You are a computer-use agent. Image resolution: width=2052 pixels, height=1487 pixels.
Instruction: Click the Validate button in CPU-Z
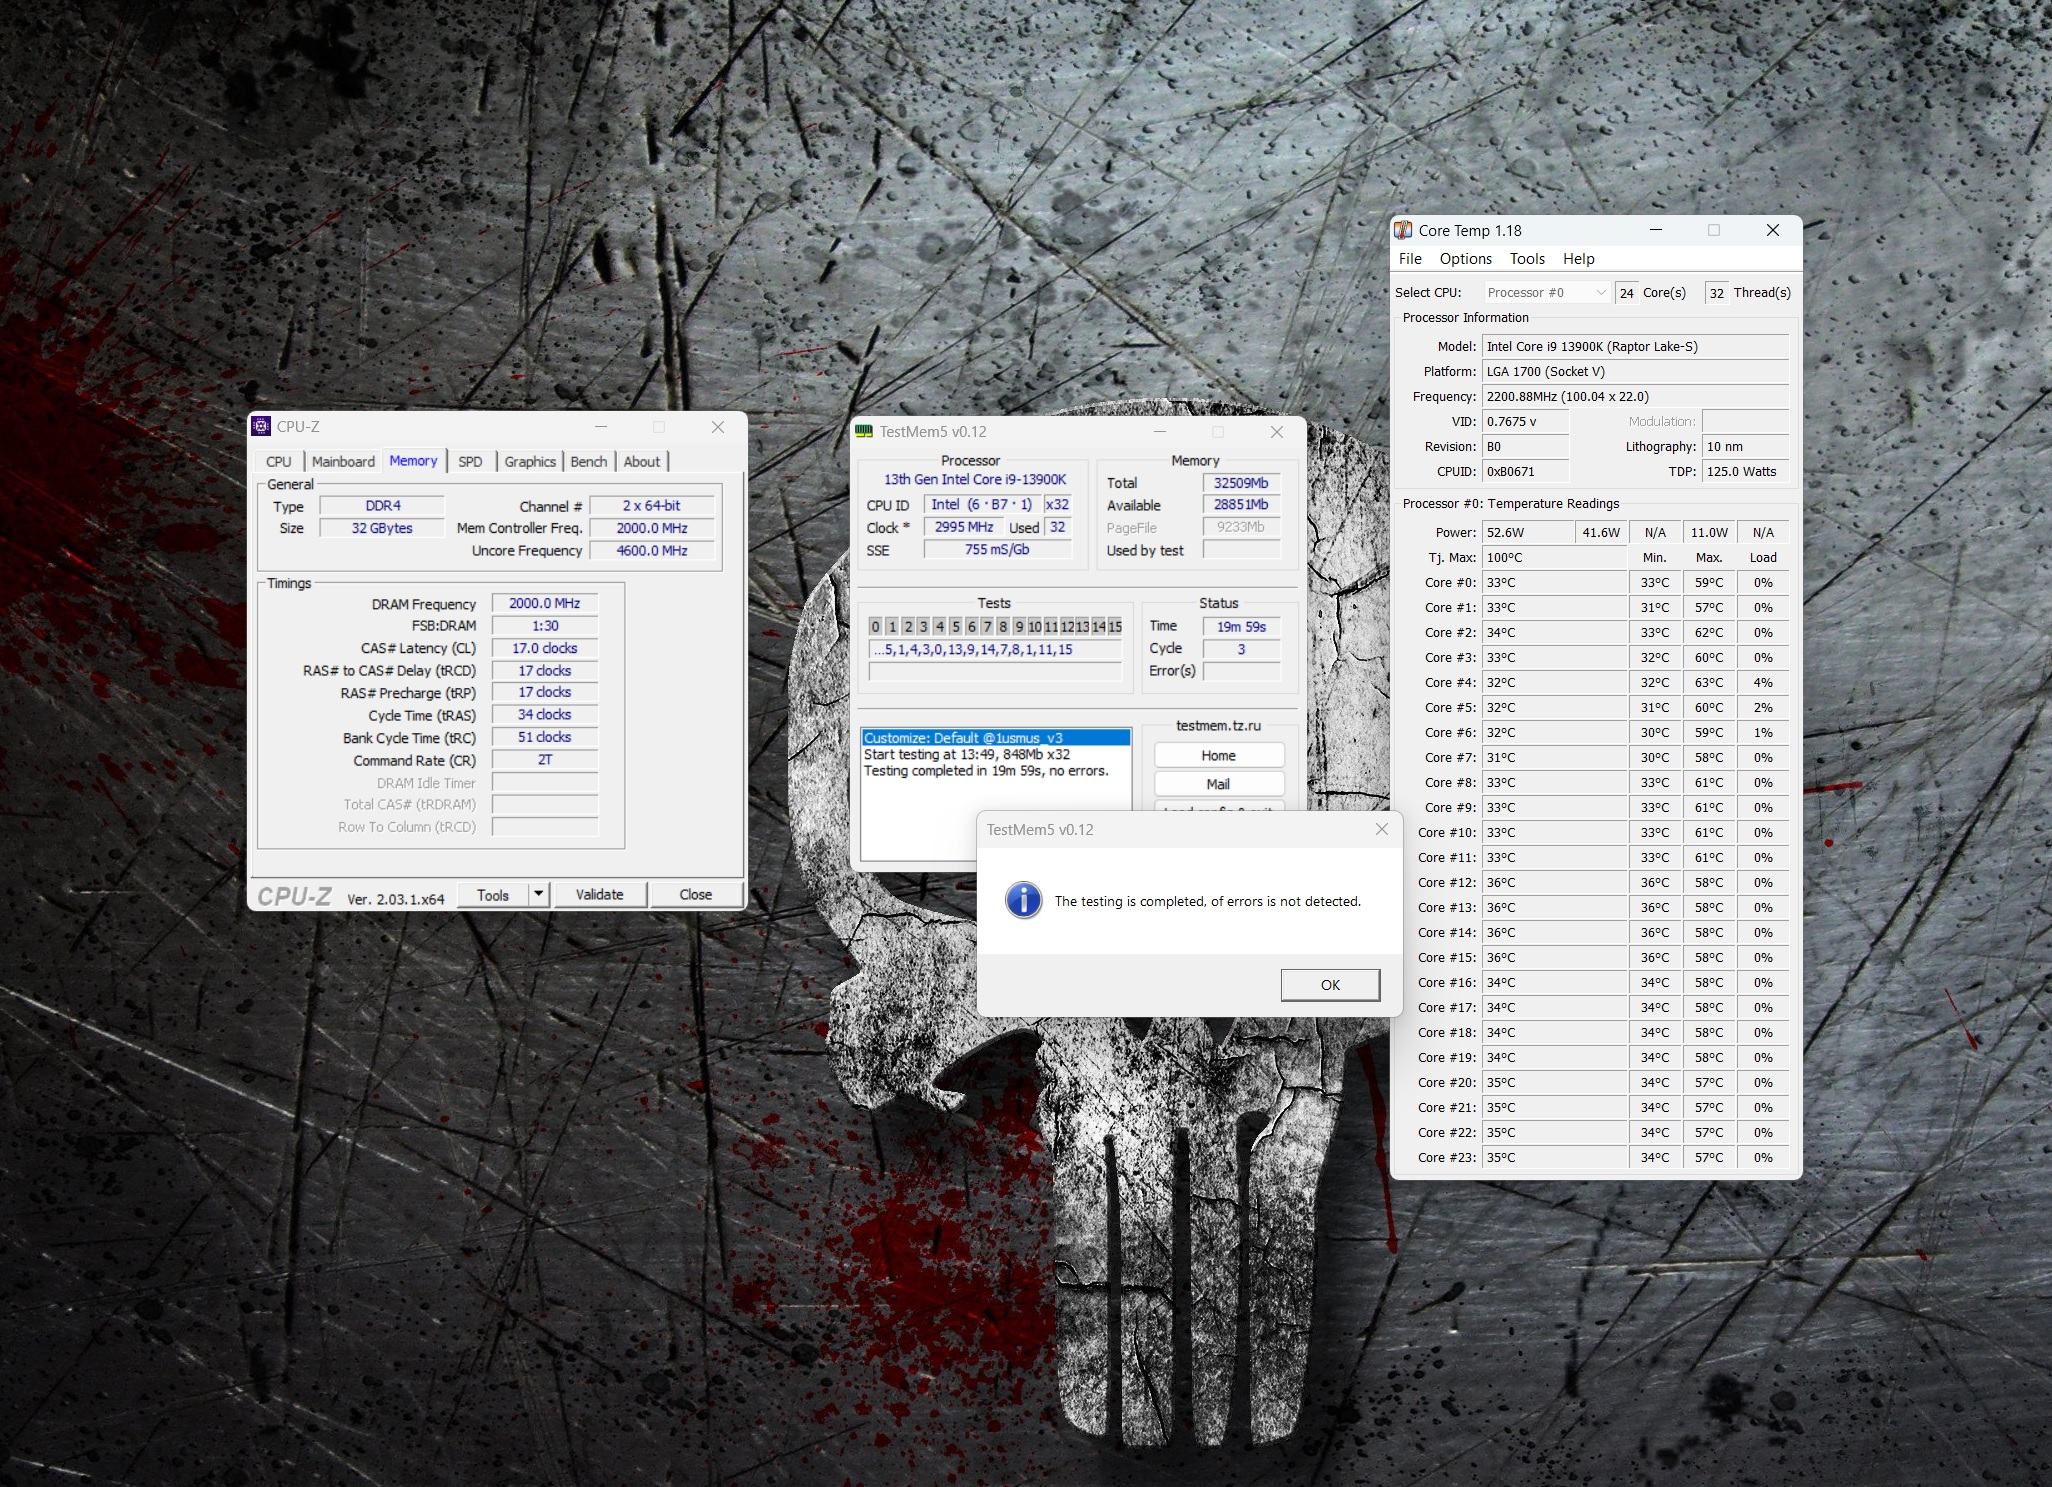[x=599, y=894]
